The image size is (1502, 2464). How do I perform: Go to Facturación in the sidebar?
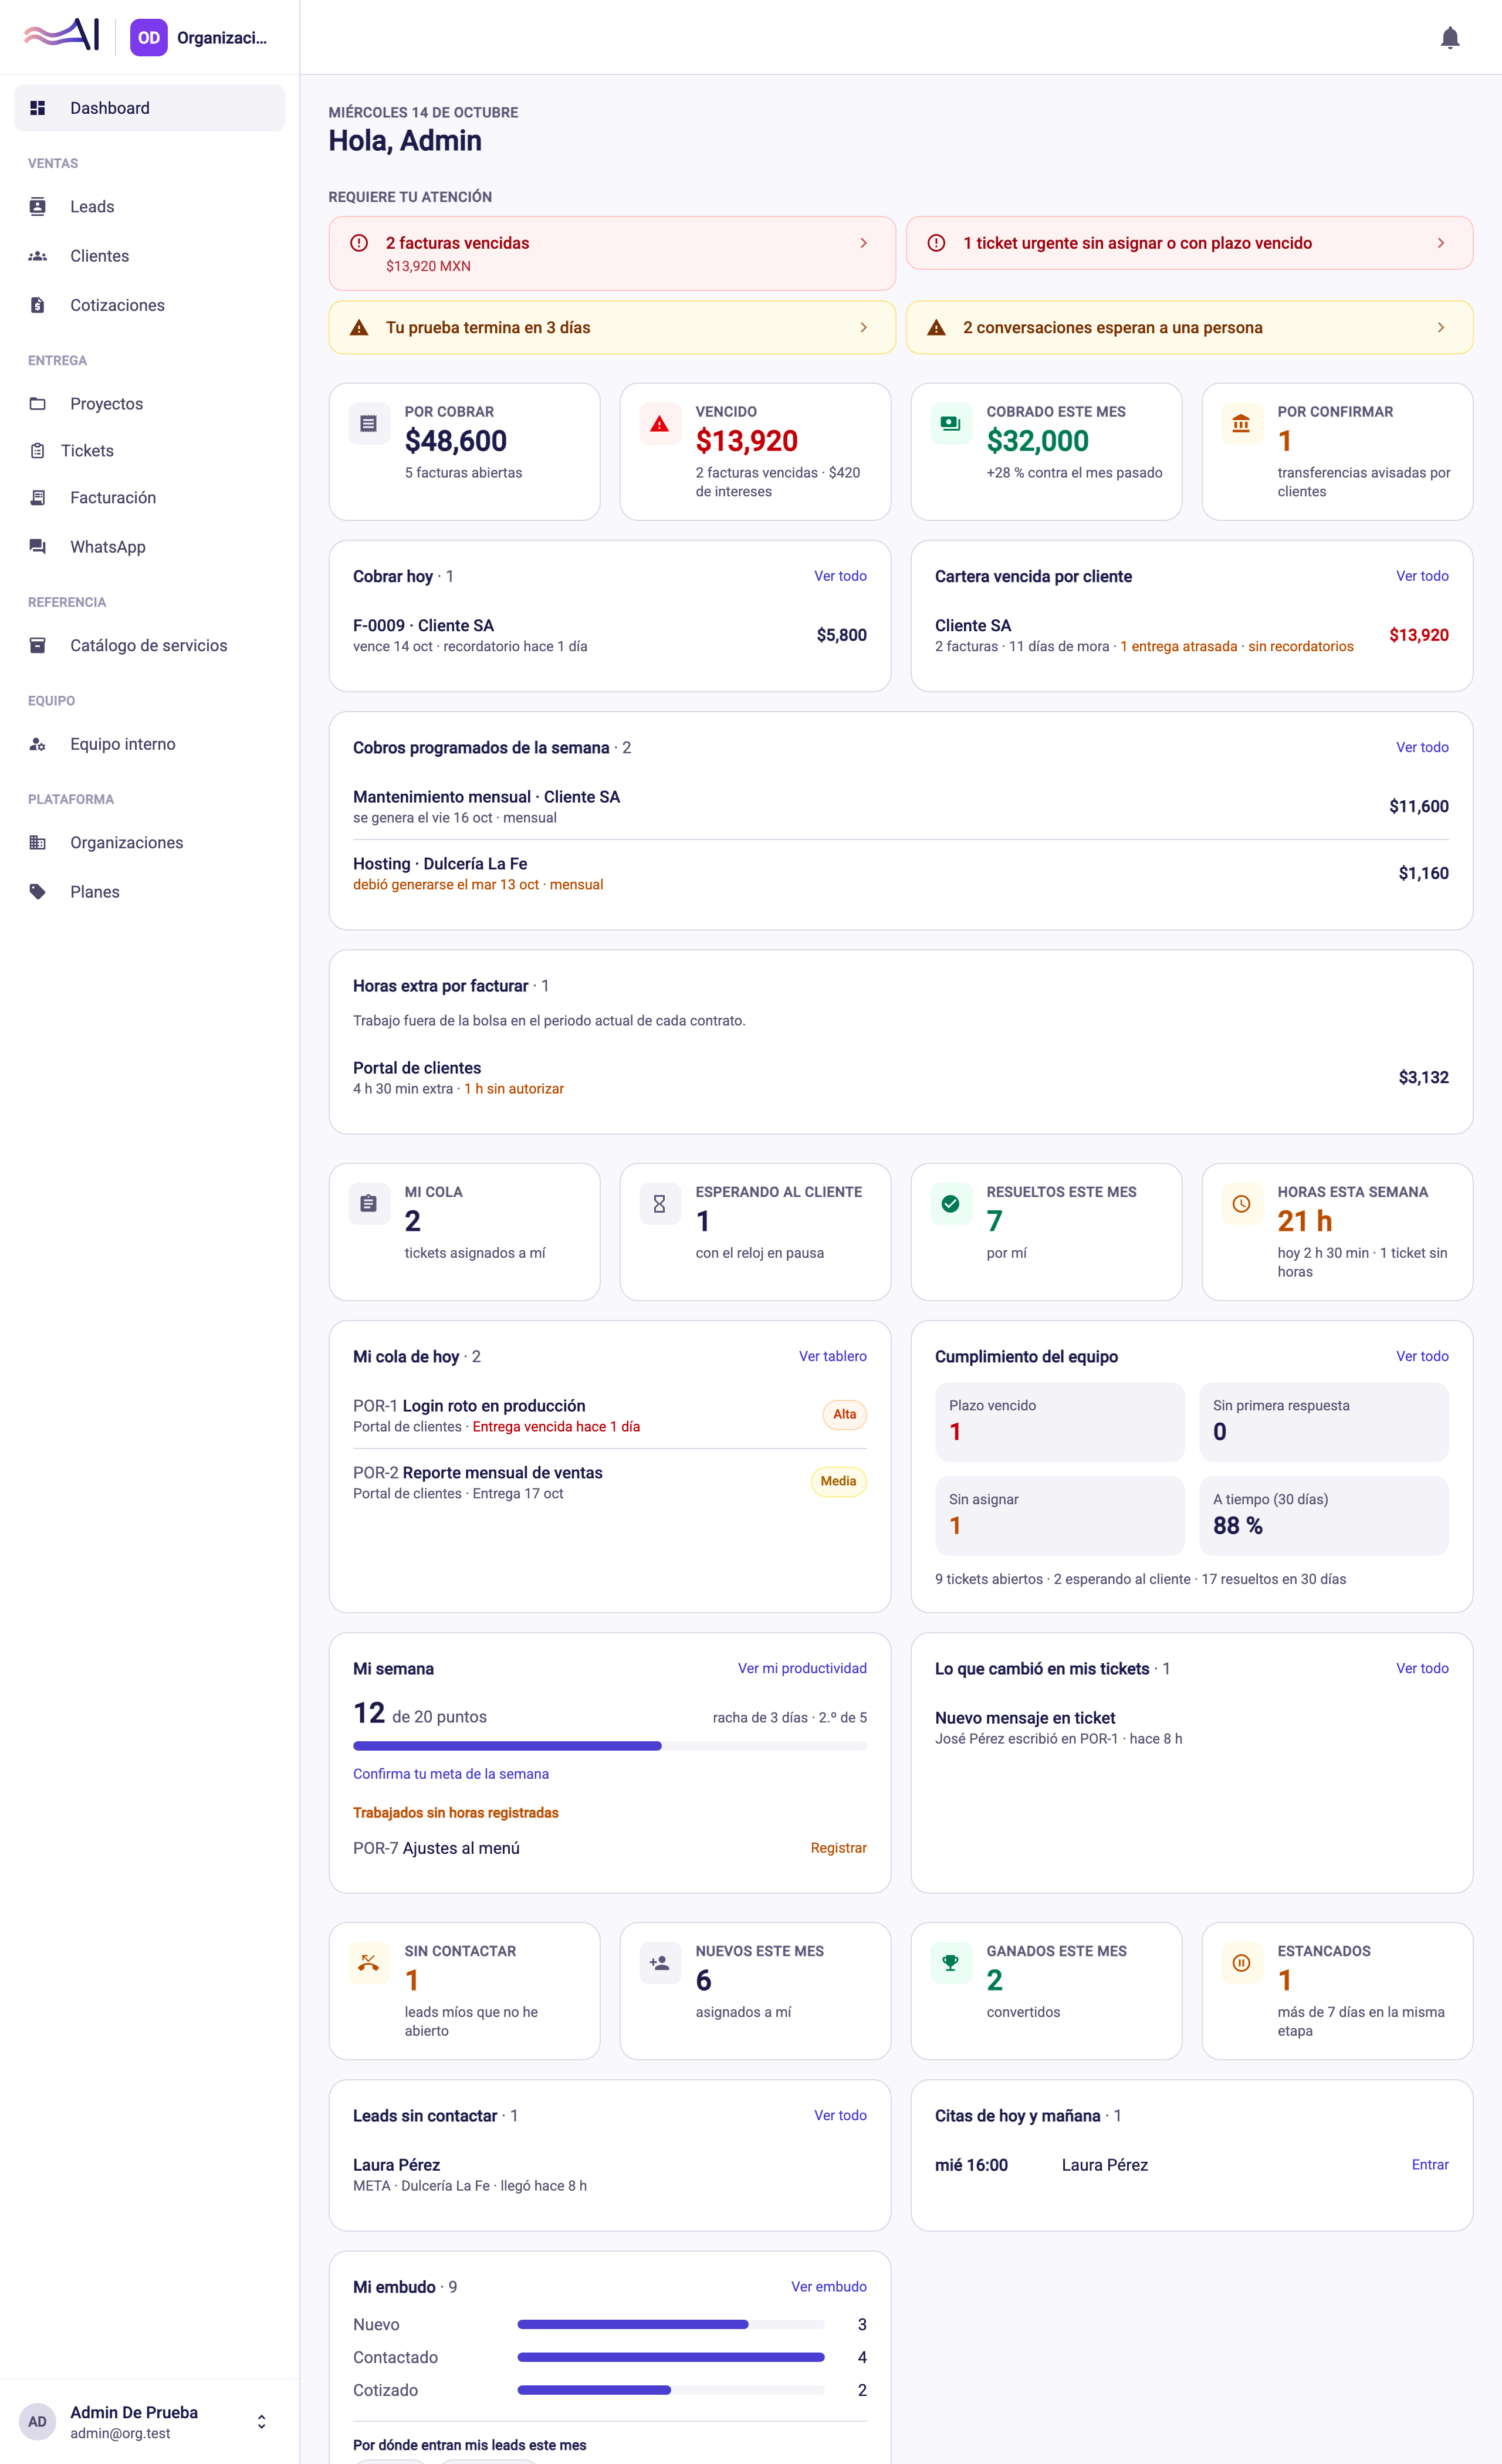pyautogui.click(x=149, y=498)
